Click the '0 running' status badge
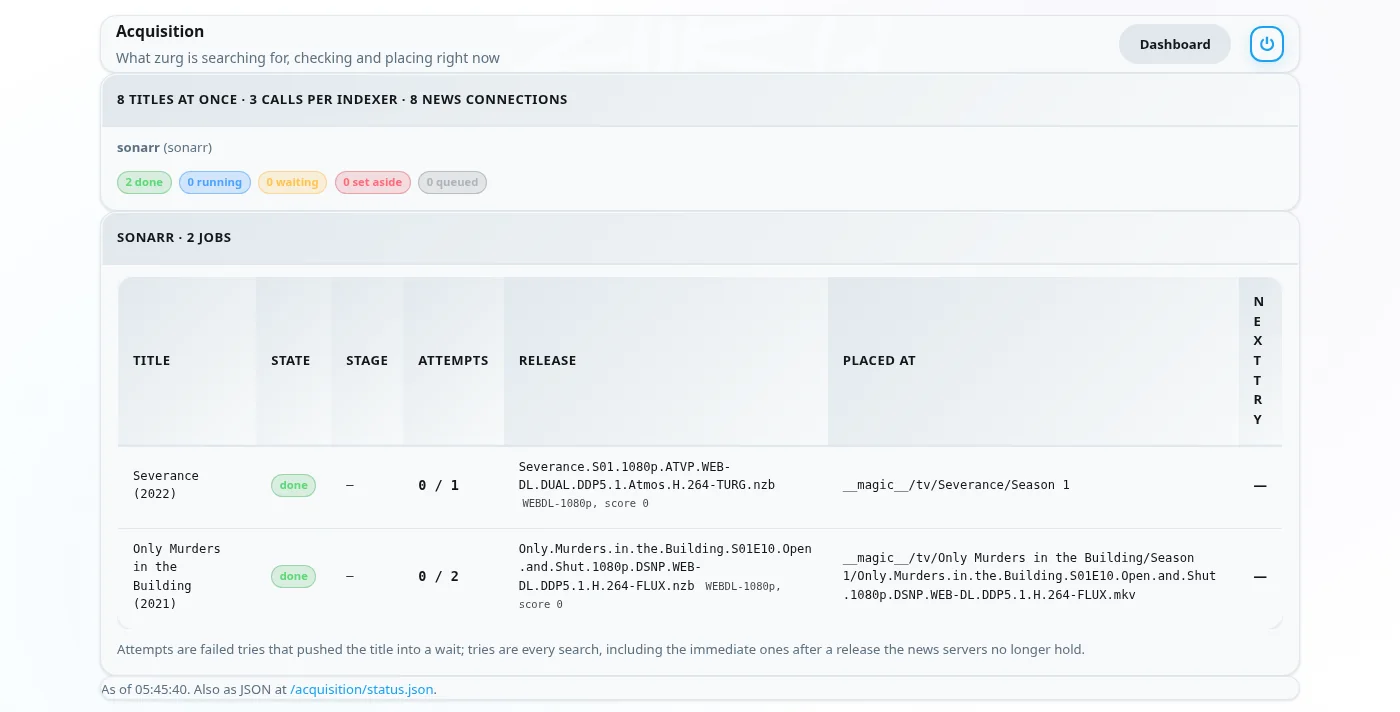 [x=215, y=182]
